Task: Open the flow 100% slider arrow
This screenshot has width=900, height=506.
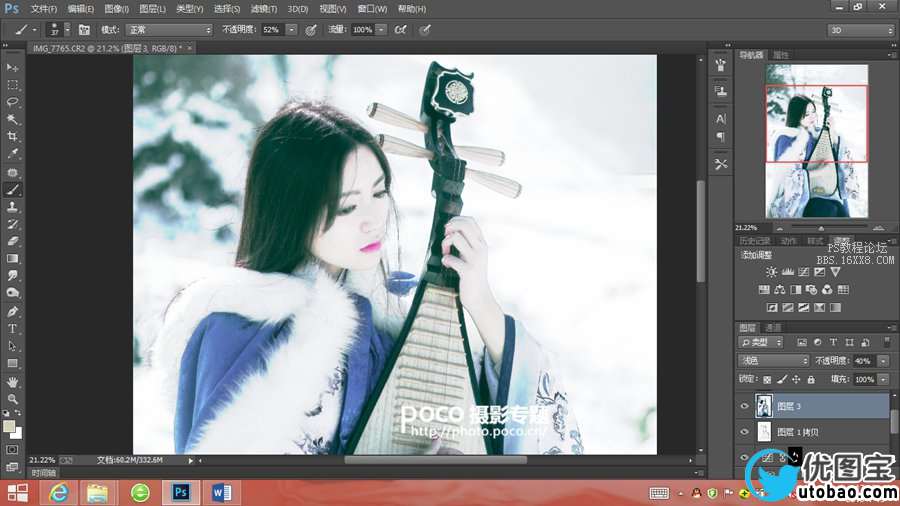Action: (x=381, y=30)
